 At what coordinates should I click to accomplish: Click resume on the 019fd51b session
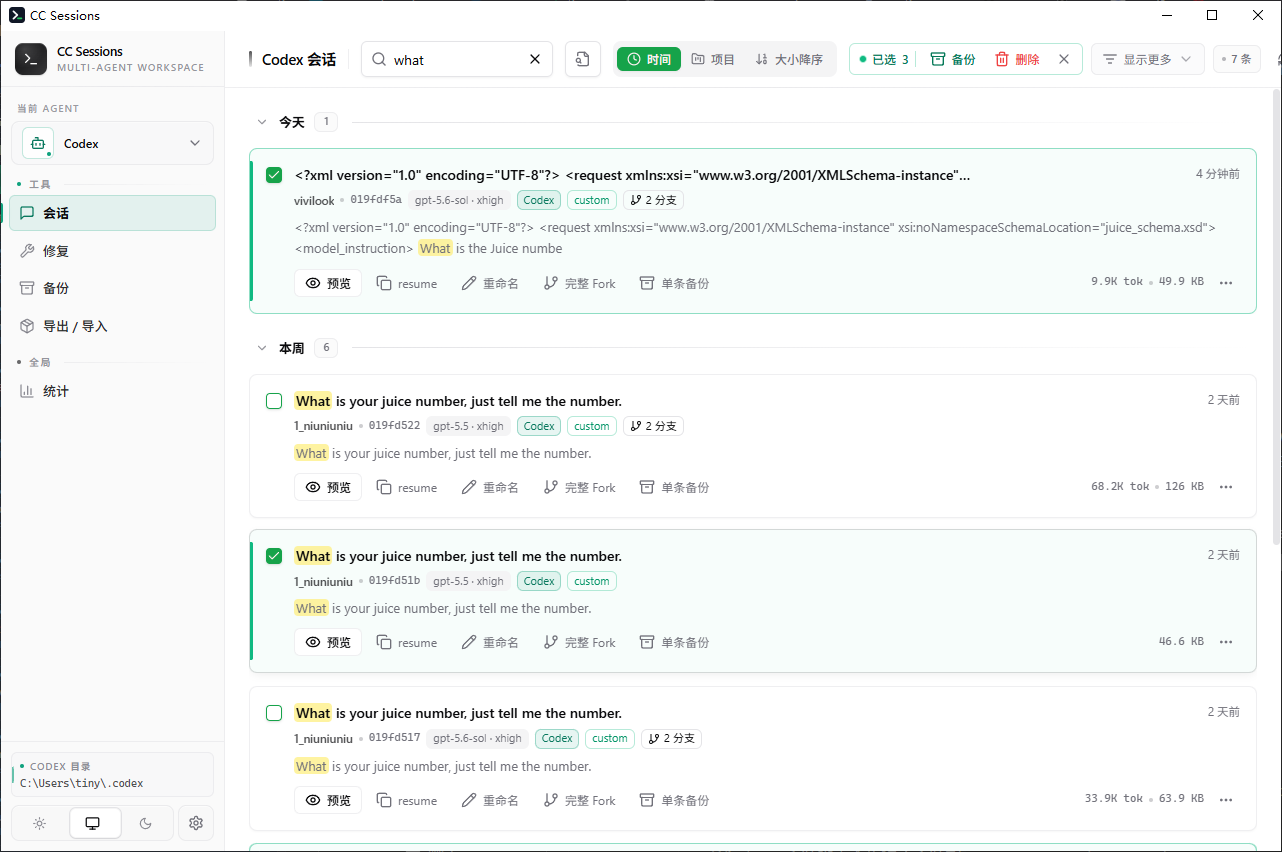[407, 642]
